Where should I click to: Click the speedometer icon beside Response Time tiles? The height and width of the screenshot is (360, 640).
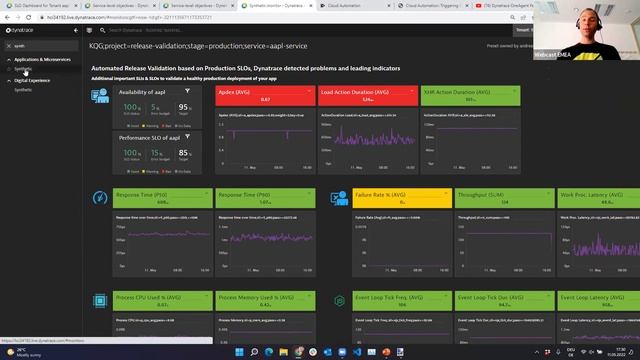click(100, 198)
